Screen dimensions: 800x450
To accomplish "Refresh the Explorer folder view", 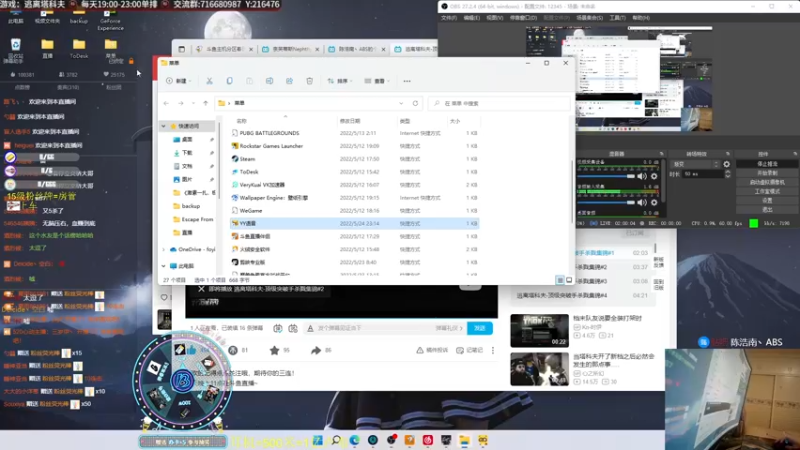I will [x=415, y=103].
